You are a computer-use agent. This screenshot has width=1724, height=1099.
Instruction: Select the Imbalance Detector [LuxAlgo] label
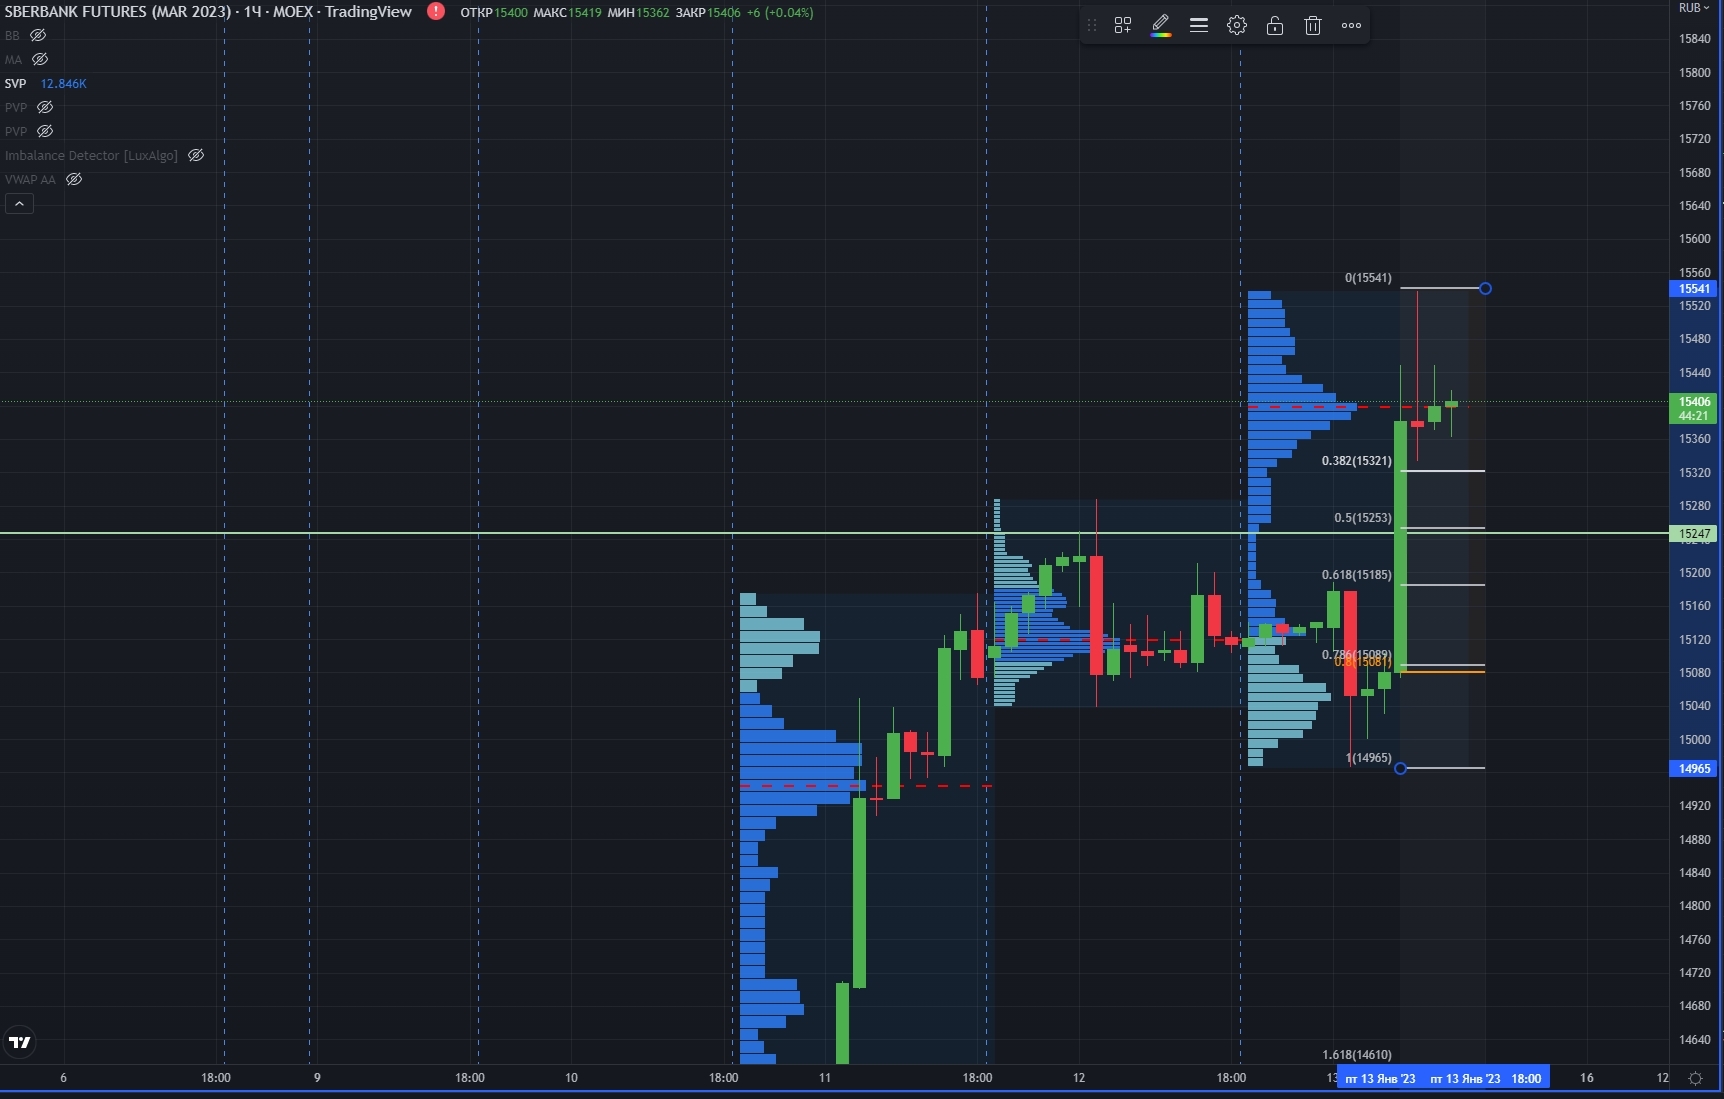[x=91, y=155]
